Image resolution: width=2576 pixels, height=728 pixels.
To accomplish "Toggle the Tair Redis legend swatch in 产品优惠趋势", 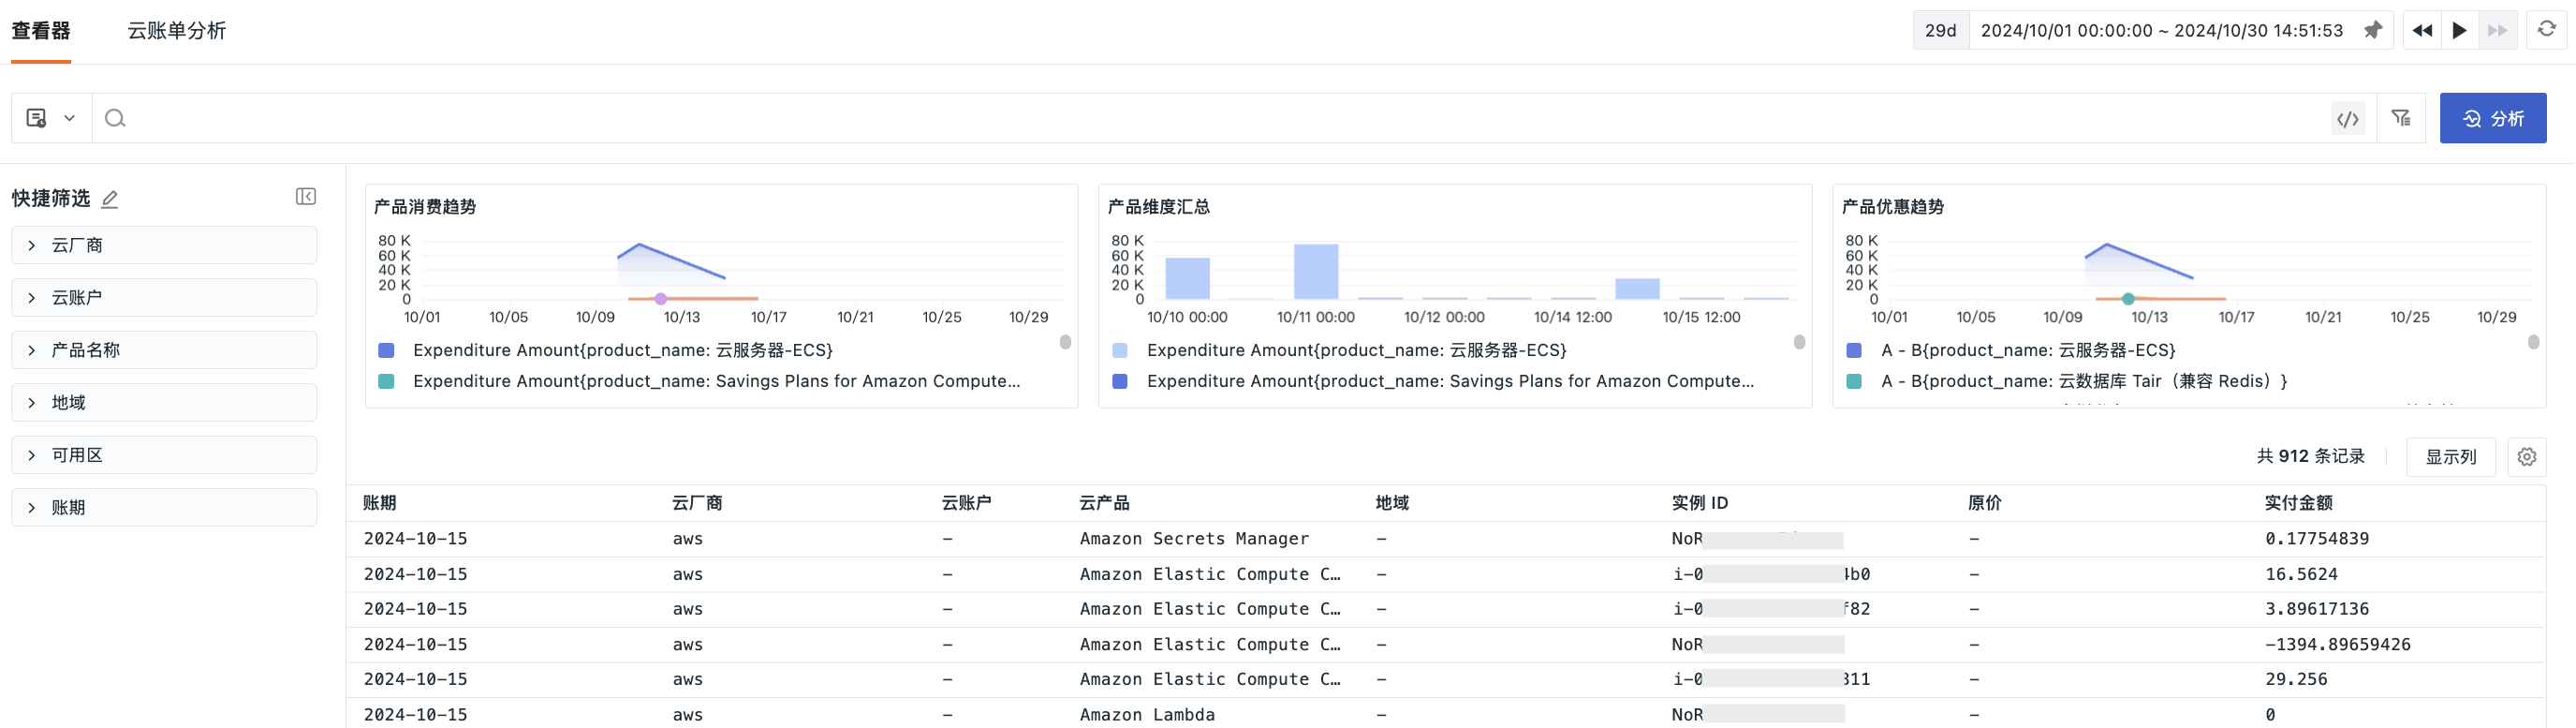I will (1854, 382).
